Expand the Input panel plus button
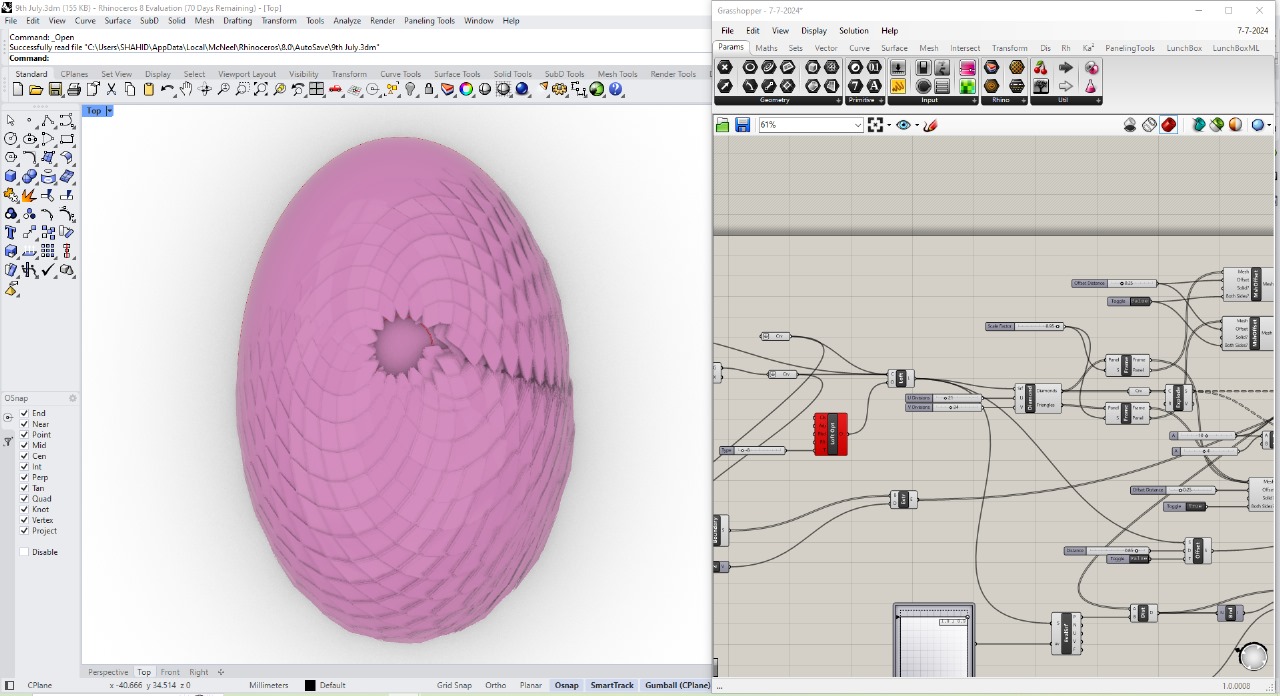The height and width of the screenshot is (696, 1280). 974,100
